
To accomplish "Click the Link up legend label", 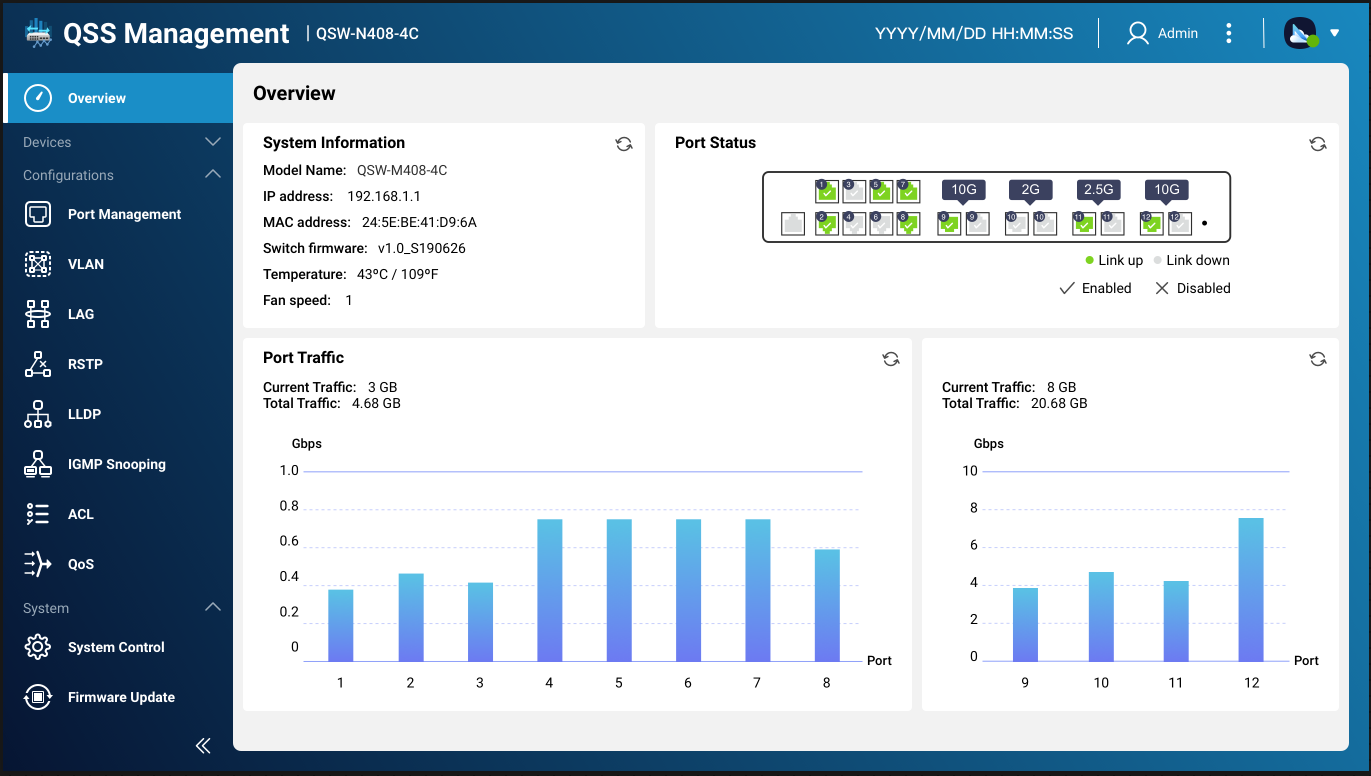I will [x=1120, y=260].
